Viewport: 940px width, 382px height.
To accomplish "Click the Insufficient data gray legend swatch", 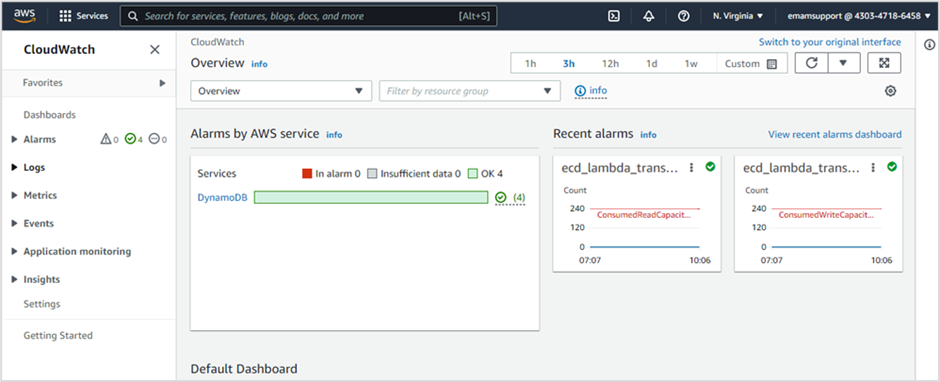I will pyautogui.click(x=372, y=174).
